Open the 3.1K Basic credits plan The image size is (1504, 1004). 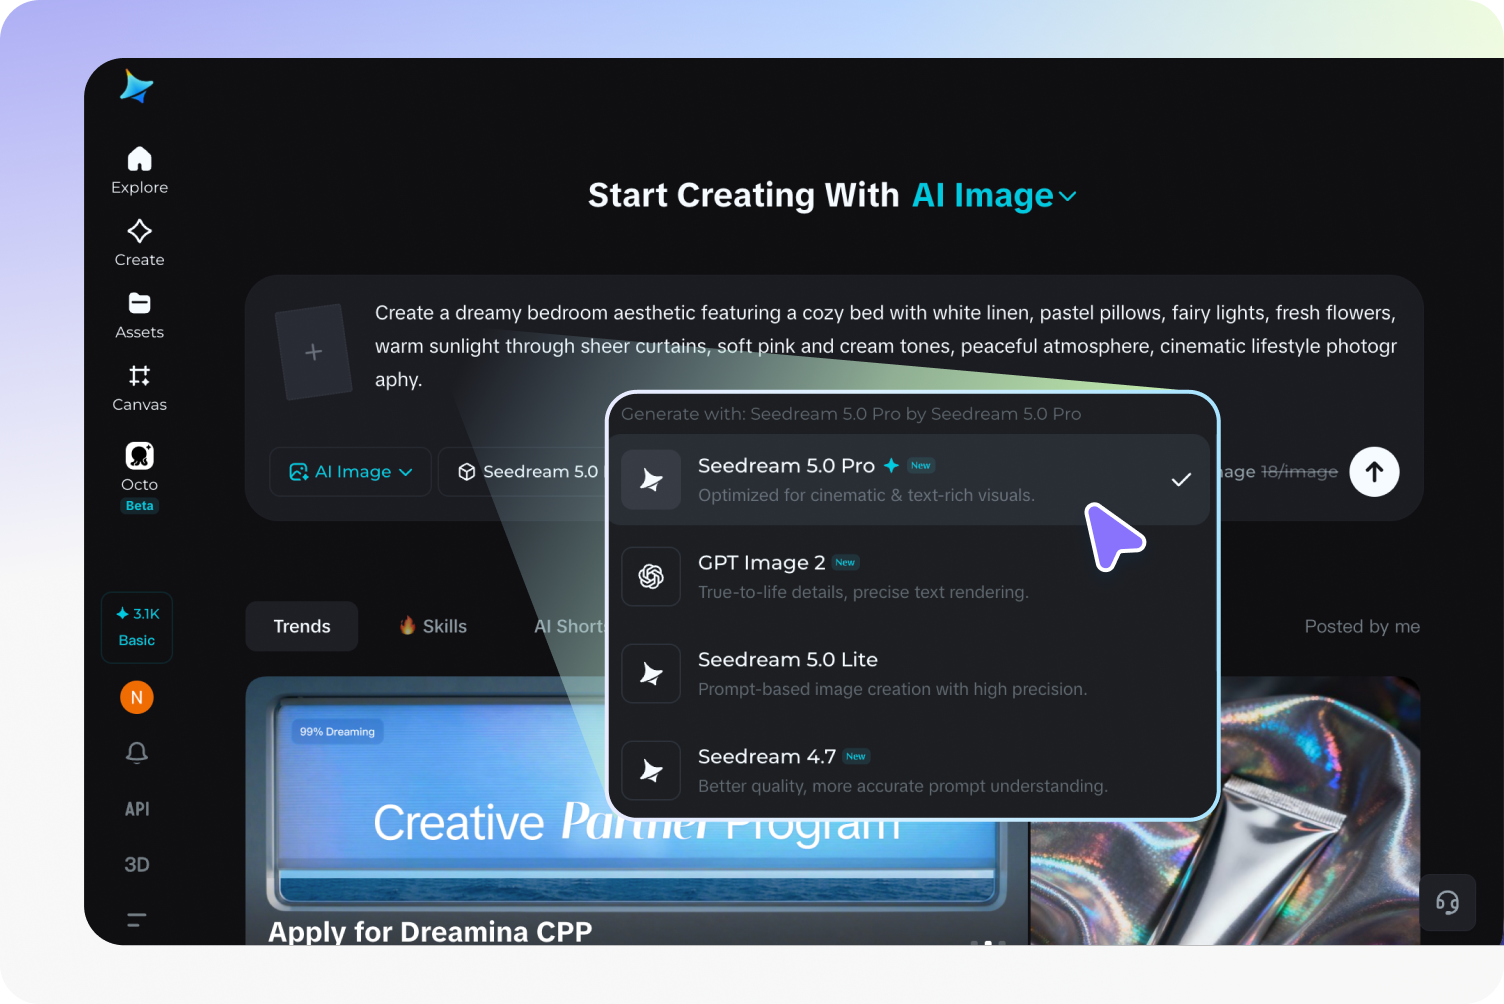[137, 627]
